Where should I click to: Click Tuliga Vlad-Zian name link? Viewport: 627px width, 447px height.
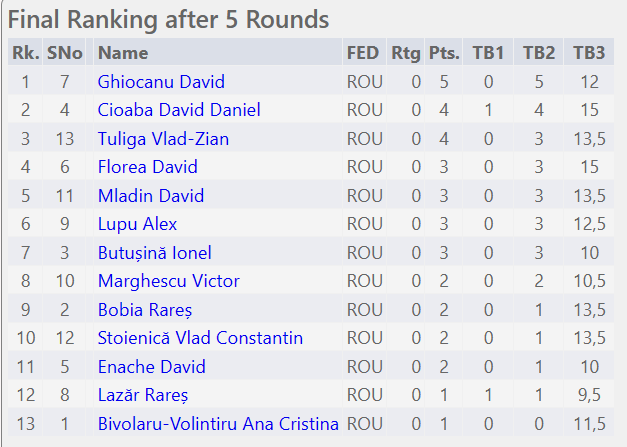tap(163, 139)
